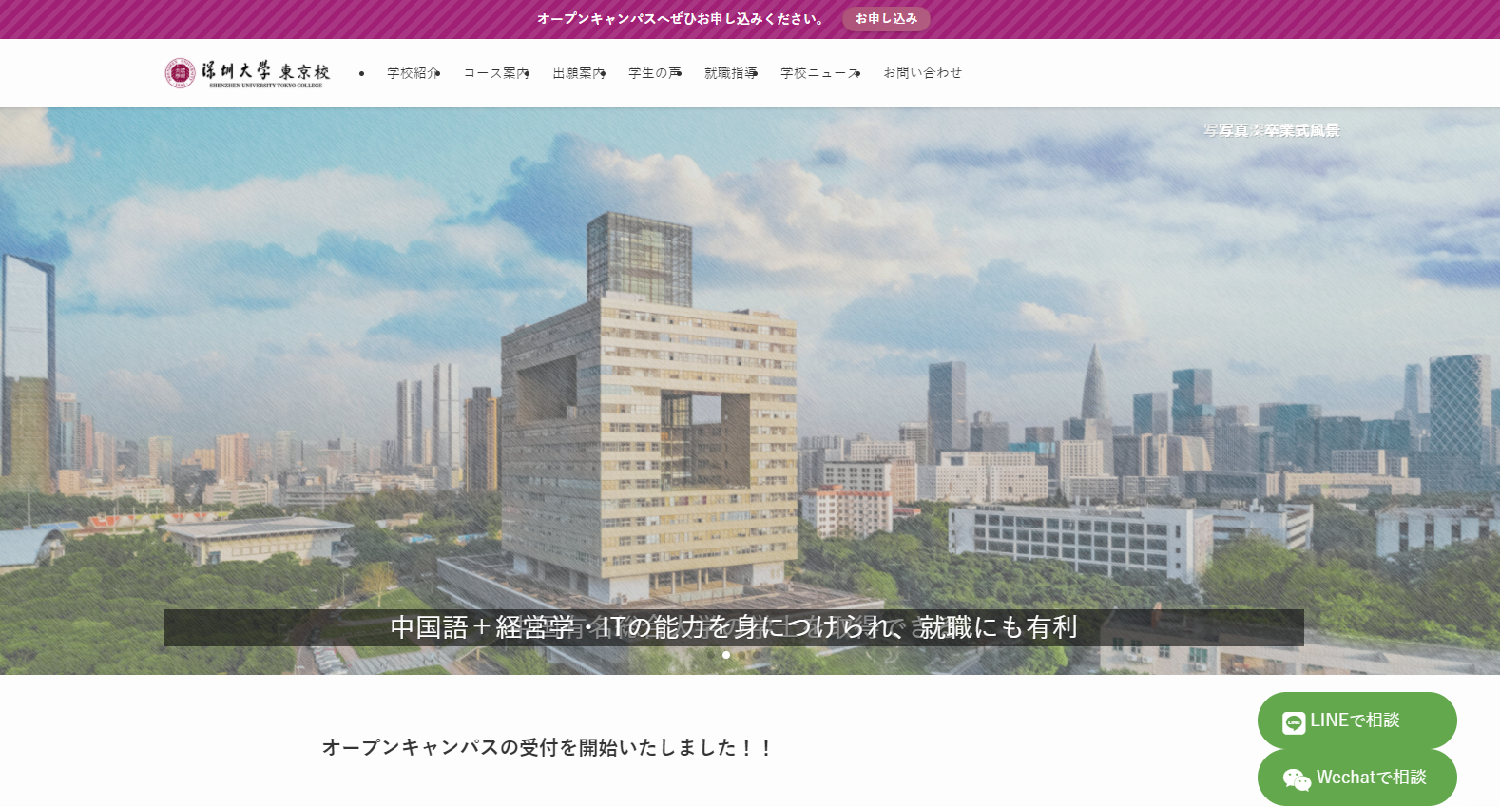Click the オープンキャンパスの受付 announcement heading
The height and width of the screenshot is (807, 1500).
coord(547,747)
